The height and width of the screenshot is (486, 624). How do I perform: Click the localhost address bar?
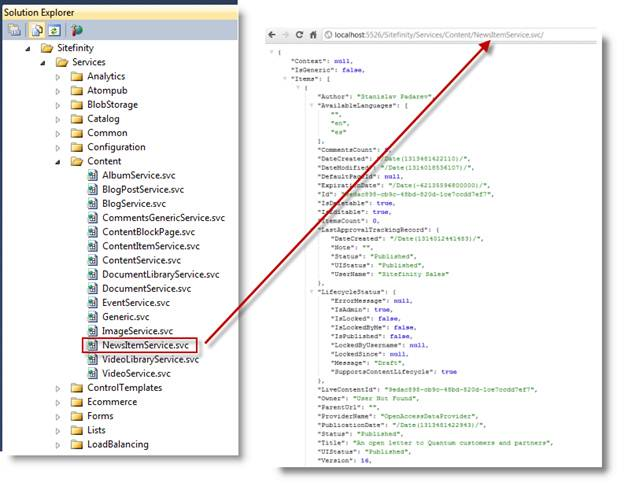tap(460, 35)
